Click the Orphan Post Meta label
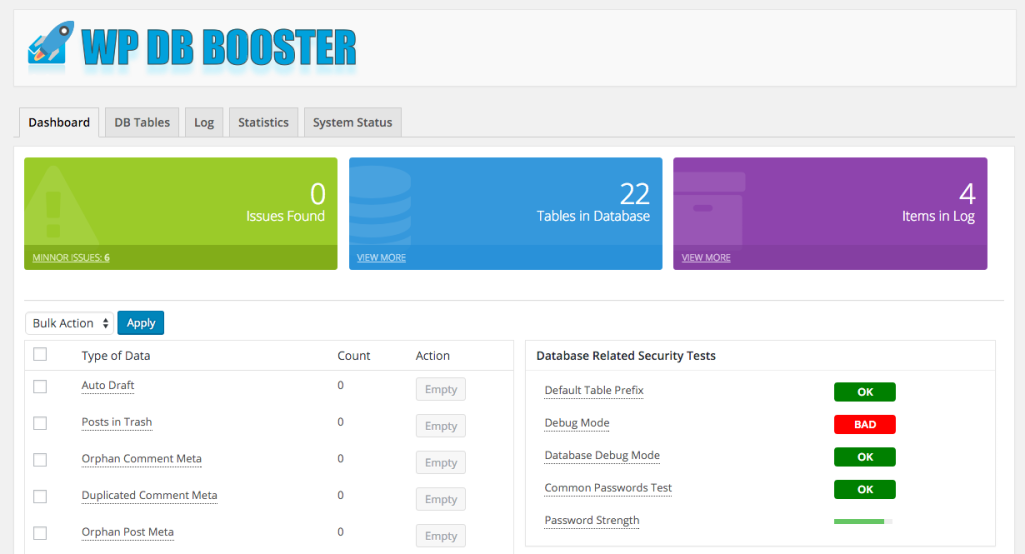1025x554 pixels. click(127, 532)
